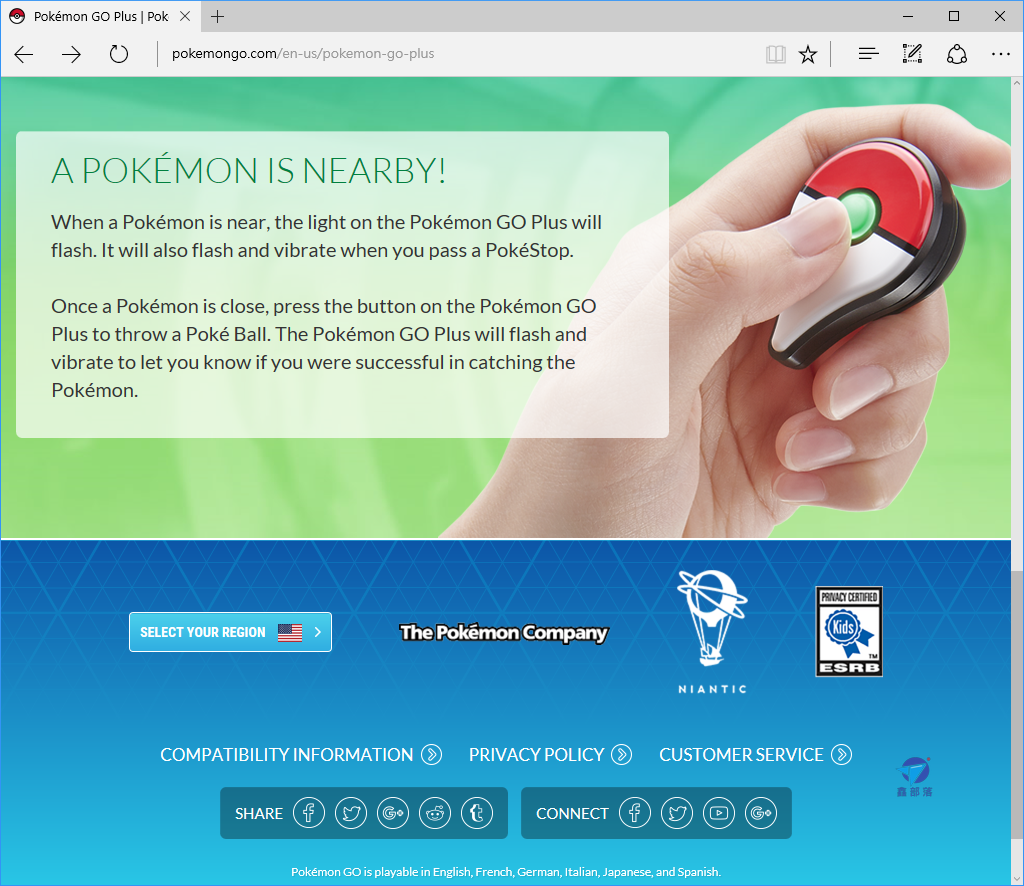Open the Hub (favorites and history) icon
This screenshot has height=886, width=1024.
click(868, 54)
